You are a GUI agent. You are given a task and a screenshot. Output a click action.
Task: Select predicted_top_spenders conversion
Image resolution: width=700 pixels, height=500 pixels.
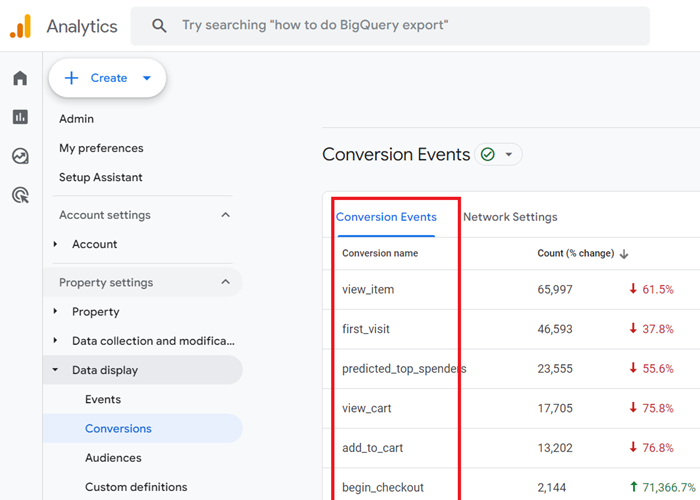pyautogui.click(x=404, y=369)
